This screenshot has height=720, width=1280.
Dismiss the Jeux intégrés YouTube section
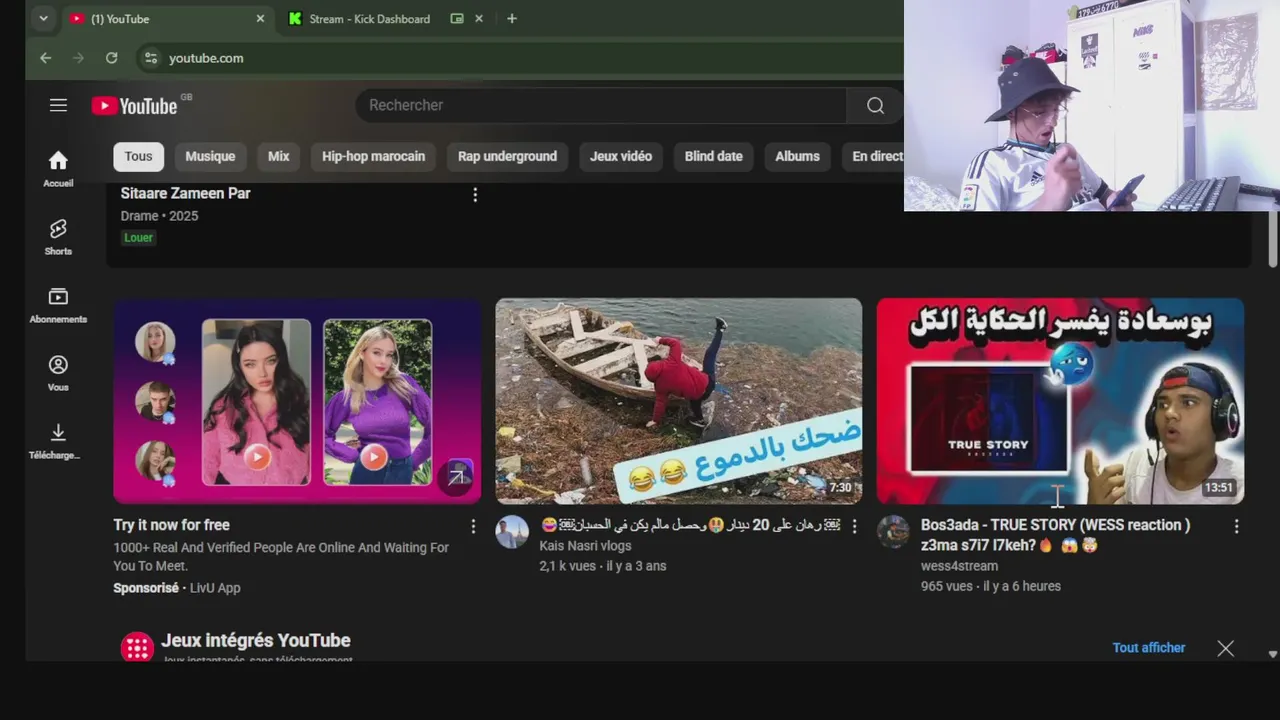(x=1225, y=648)
